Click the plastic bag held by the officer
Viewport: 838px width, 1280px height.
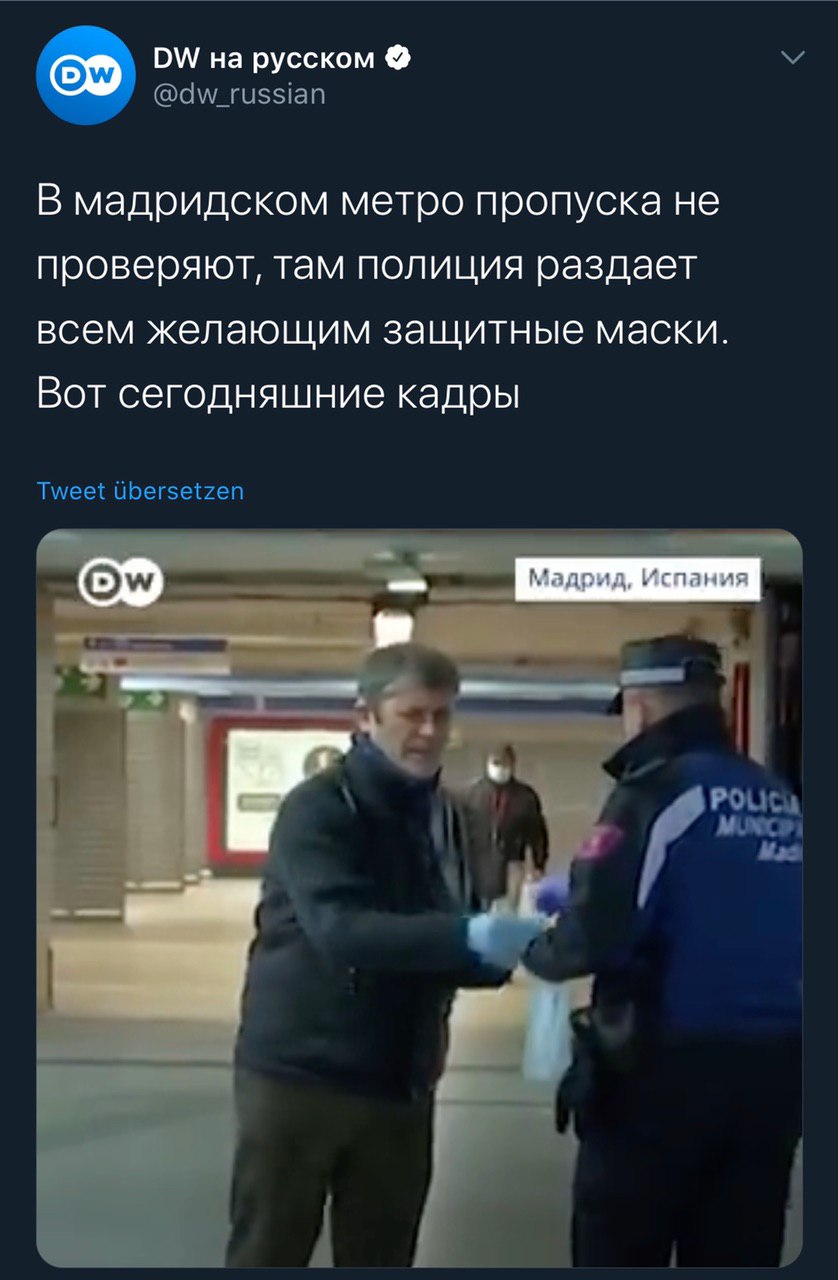click(547, 1028)
